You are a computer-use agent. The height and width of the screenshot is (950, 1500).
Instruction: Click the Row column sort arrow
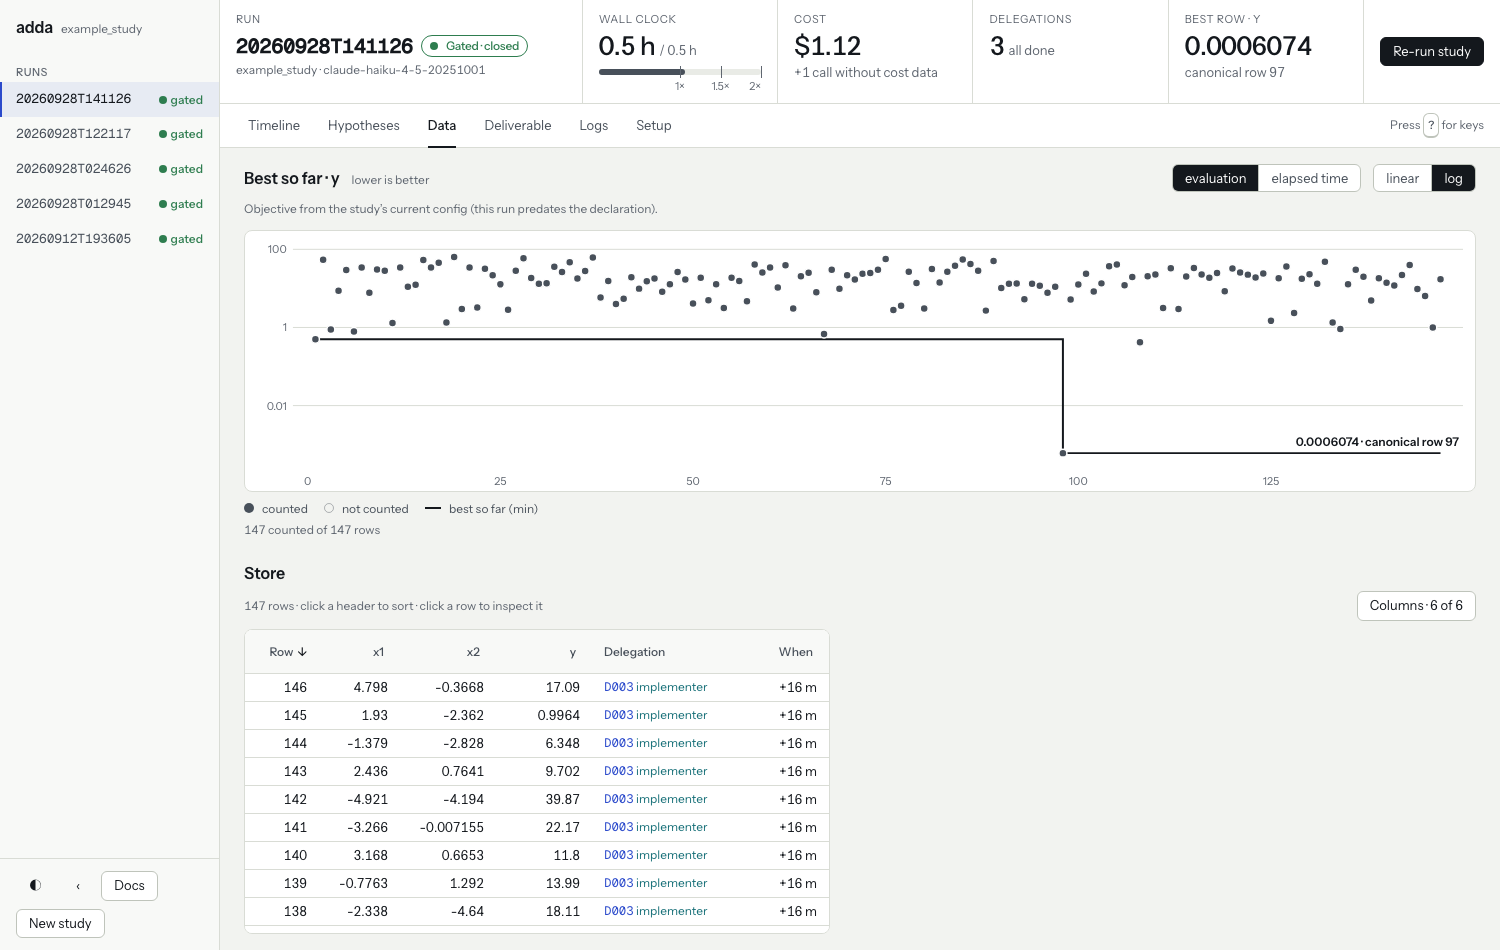click(302, 652)
